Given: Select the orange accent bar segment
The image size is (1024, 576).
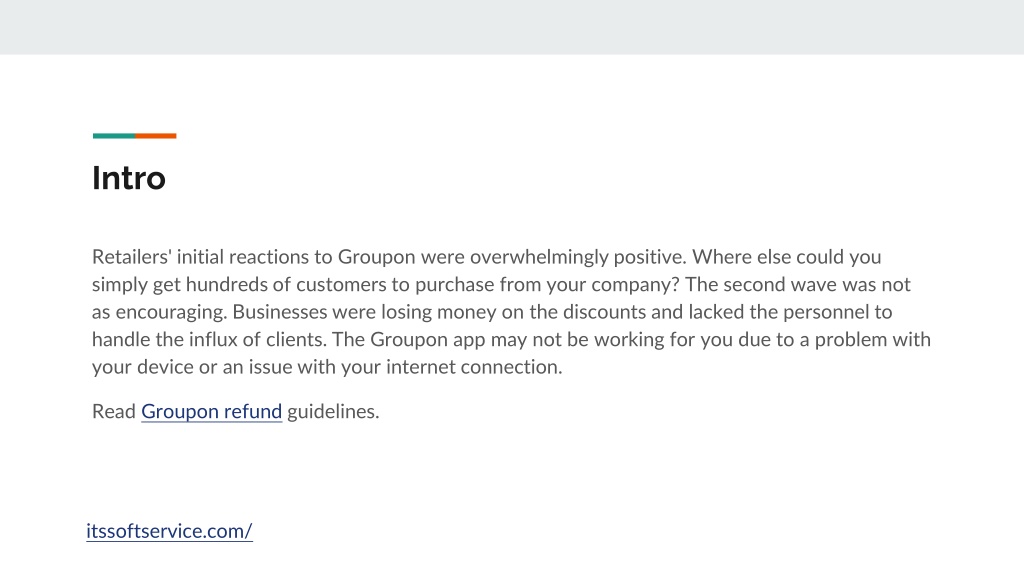Looking at the screenshot, I should pos(156,136).
